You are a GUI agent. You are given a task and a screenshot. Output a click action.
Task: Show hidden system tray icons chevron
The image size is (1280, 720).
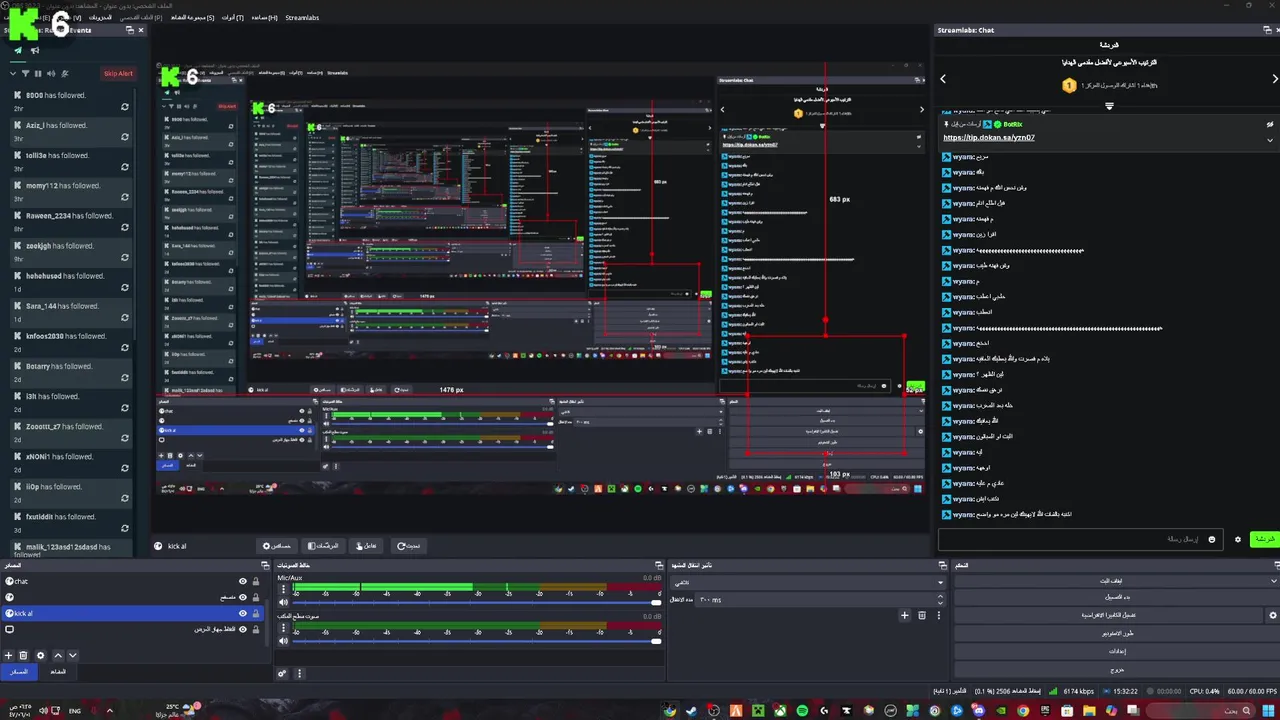click(x=110, y=711)
